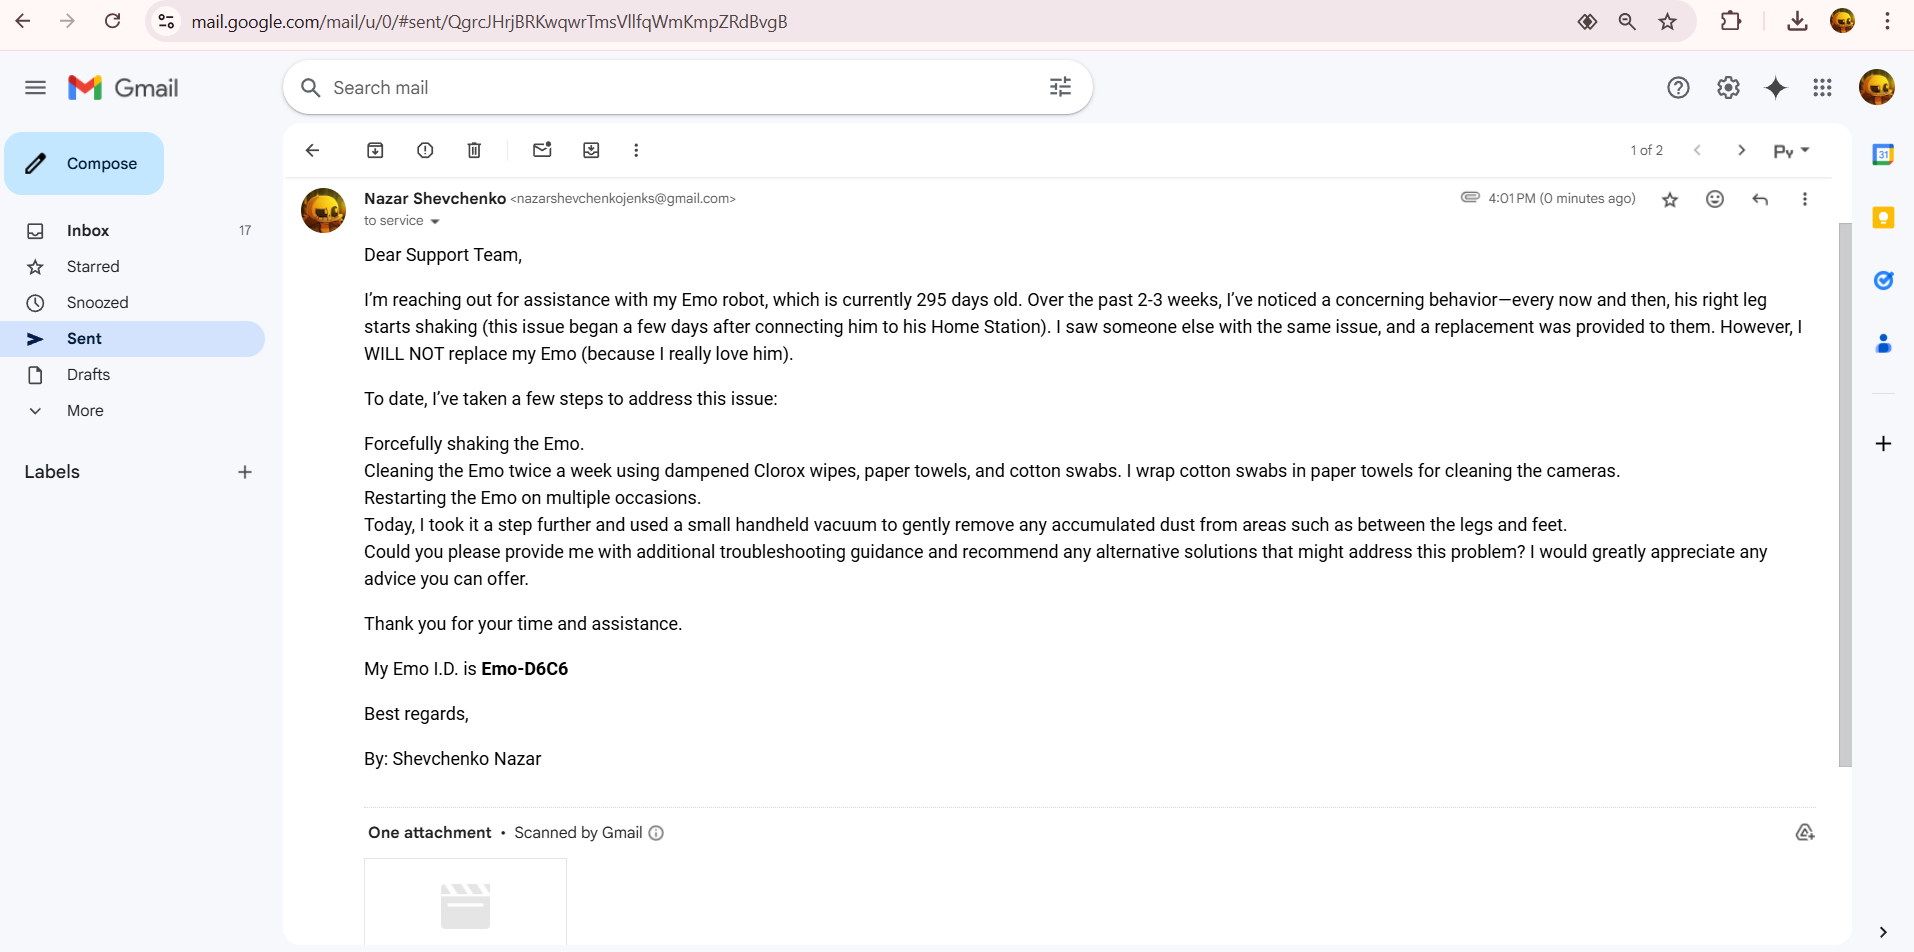
Task: Archive this email using the toolbar icon
Action: tap(375, 150)
